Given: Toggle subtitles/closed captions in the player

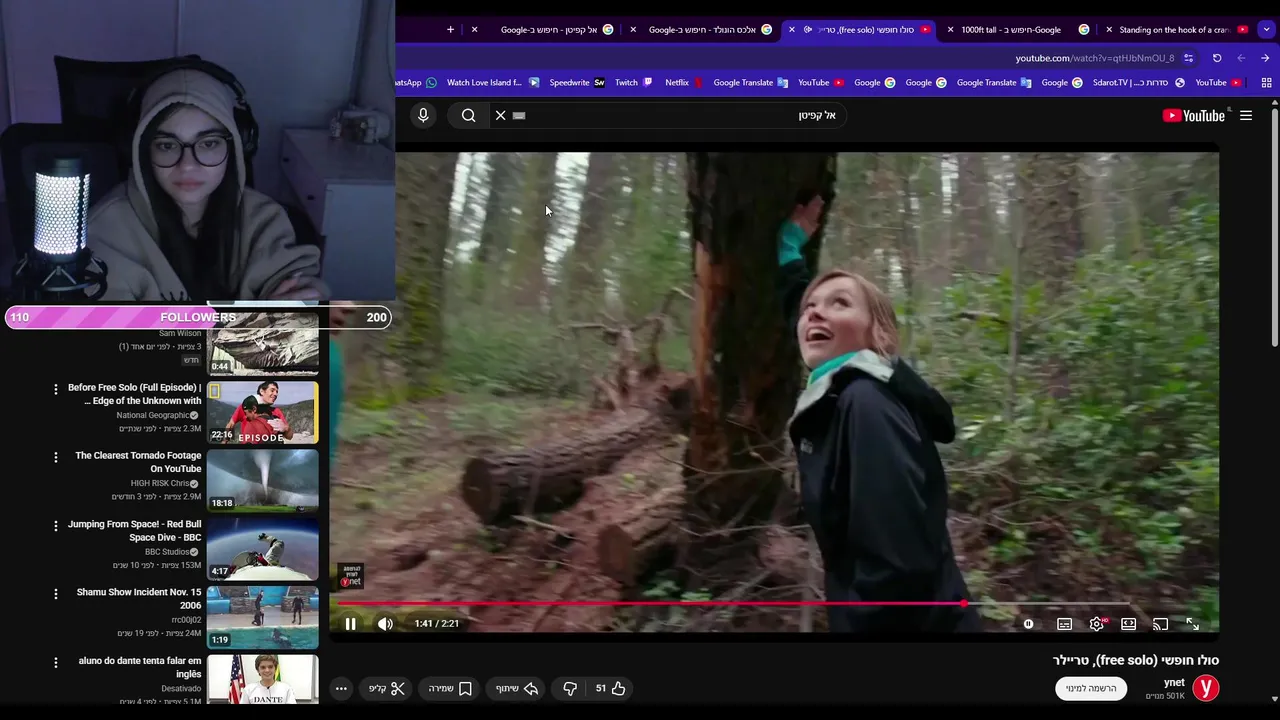Looking at the screenshot, I should [x=1064, y=624].
